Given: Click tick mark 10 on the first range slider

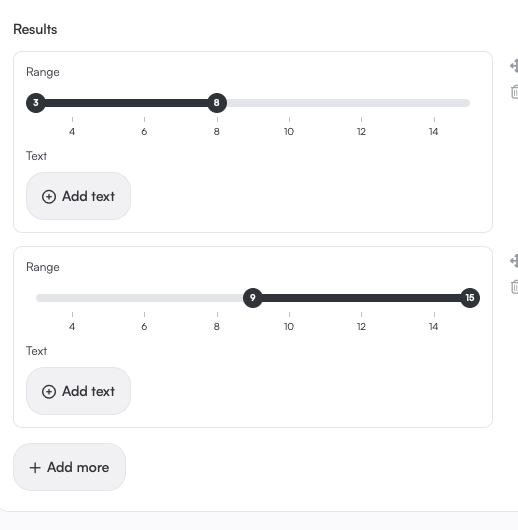Looking at the screenshot, I should [x=289, y=127].
